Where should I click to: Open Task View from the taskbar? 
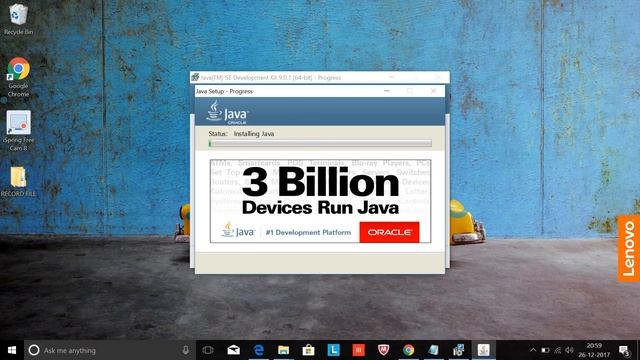[x=208, y=350]
